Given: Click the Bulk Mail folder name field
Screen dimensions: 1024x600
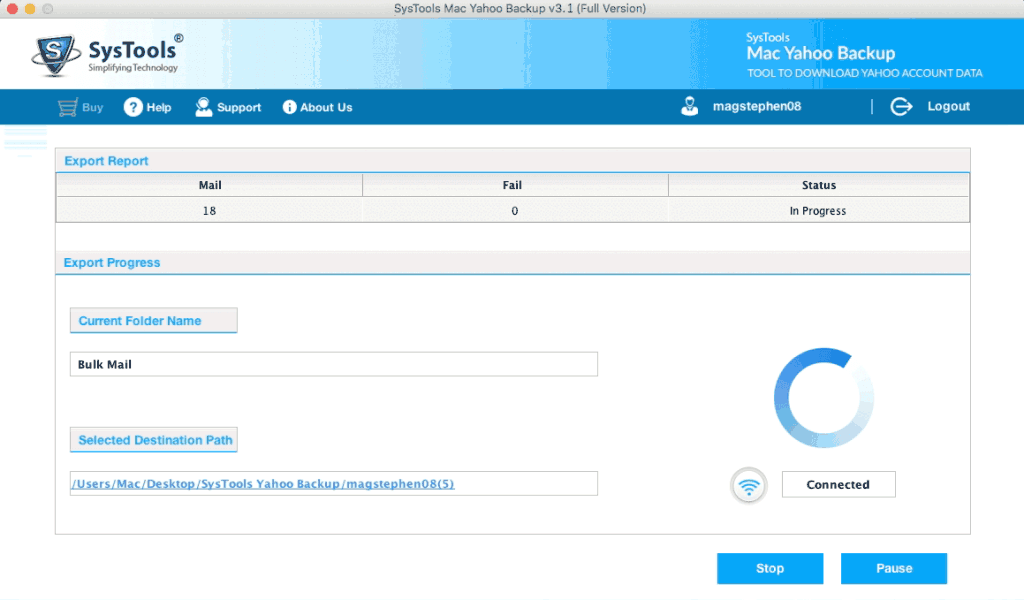Looking at the screenshot, I should coord(334,364).
